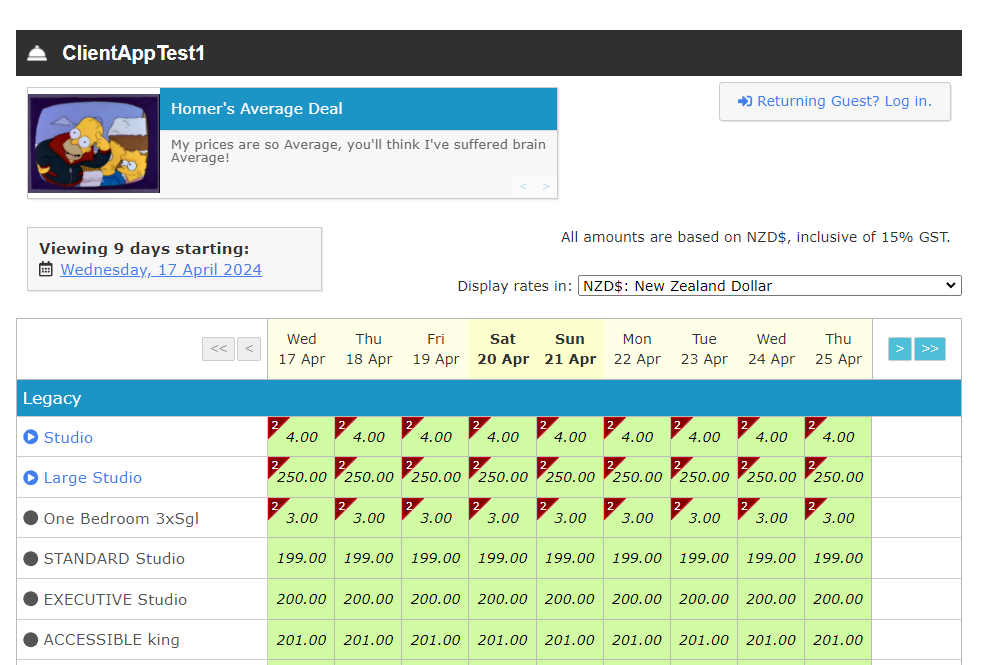
Task: Go back one day with single left arrow
Action: [249, 348]
